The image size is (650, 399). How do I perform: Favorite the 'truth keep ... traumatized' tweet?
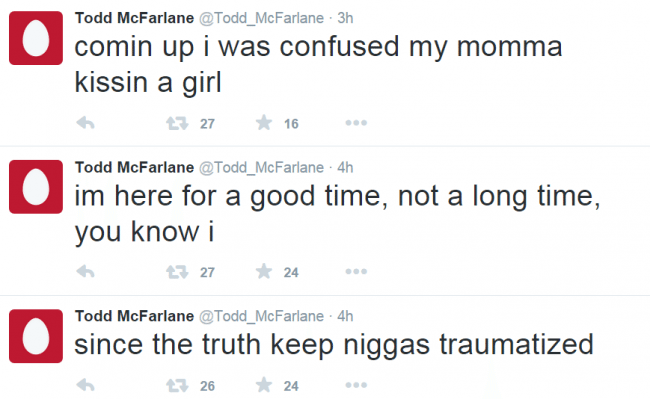coord(264,385)
